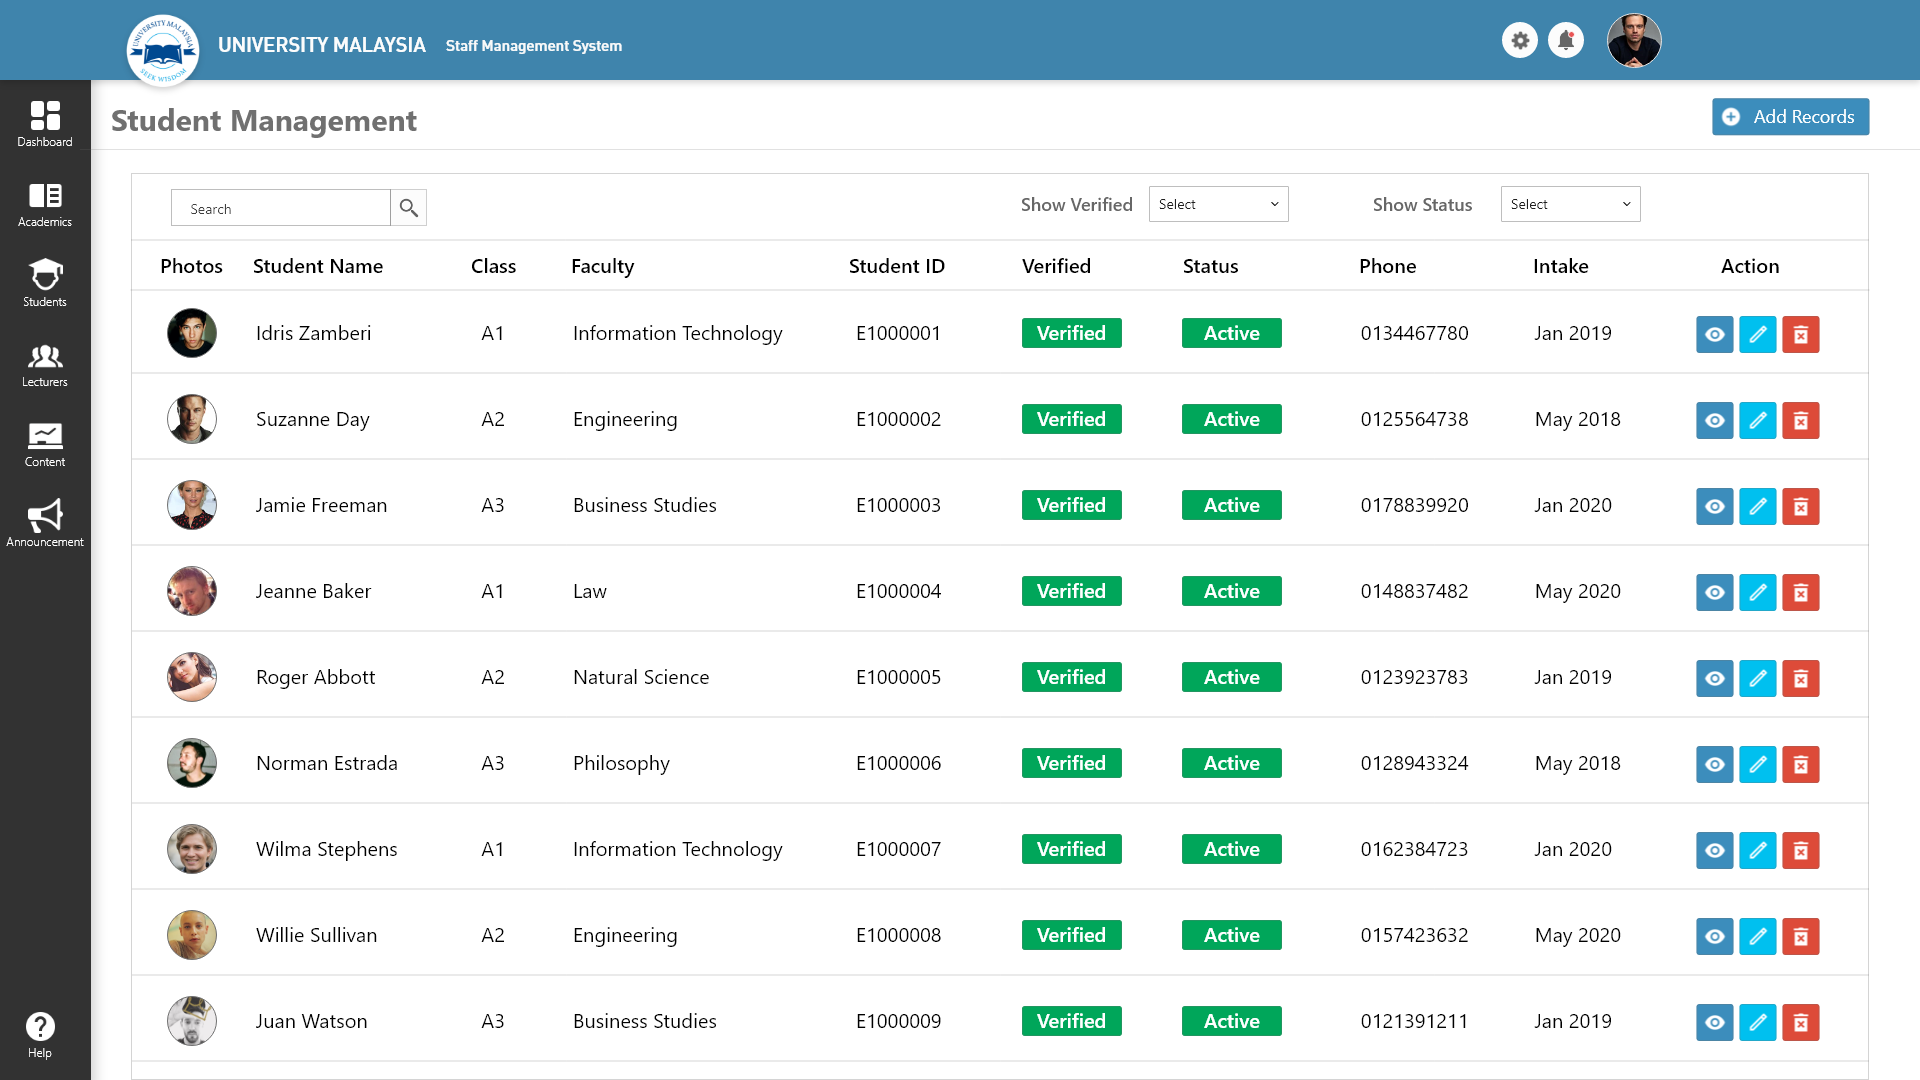Open Help in sidebar
This screenshot has height=1080, width=1920.
tap(40, 1035)
